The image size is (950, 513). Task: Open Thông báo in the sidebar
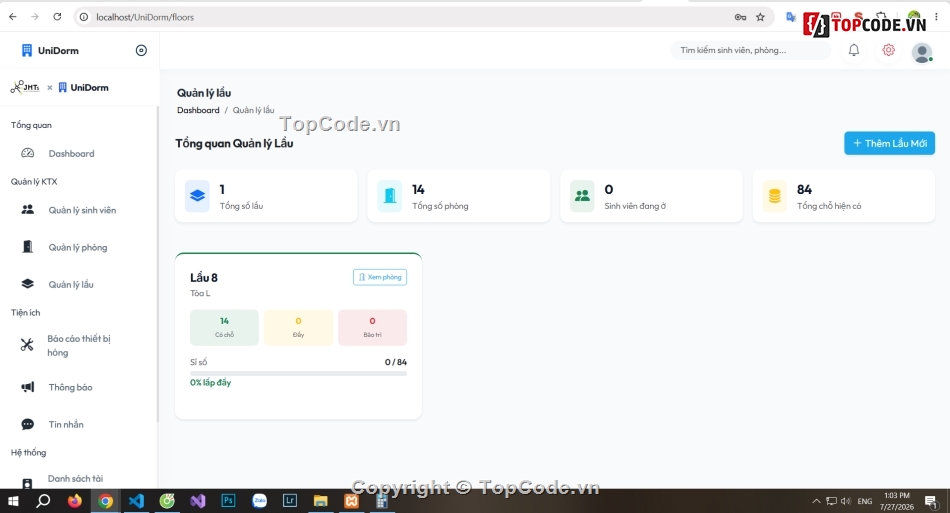click(x=70, y=387)
